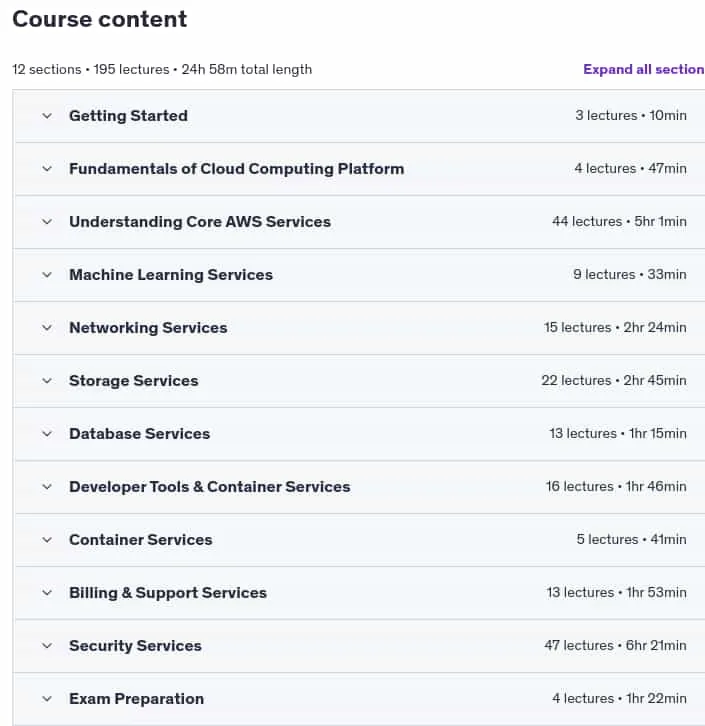
Task: Click chevron beside Understanding Core AWS Services
Action: [47, 222]
